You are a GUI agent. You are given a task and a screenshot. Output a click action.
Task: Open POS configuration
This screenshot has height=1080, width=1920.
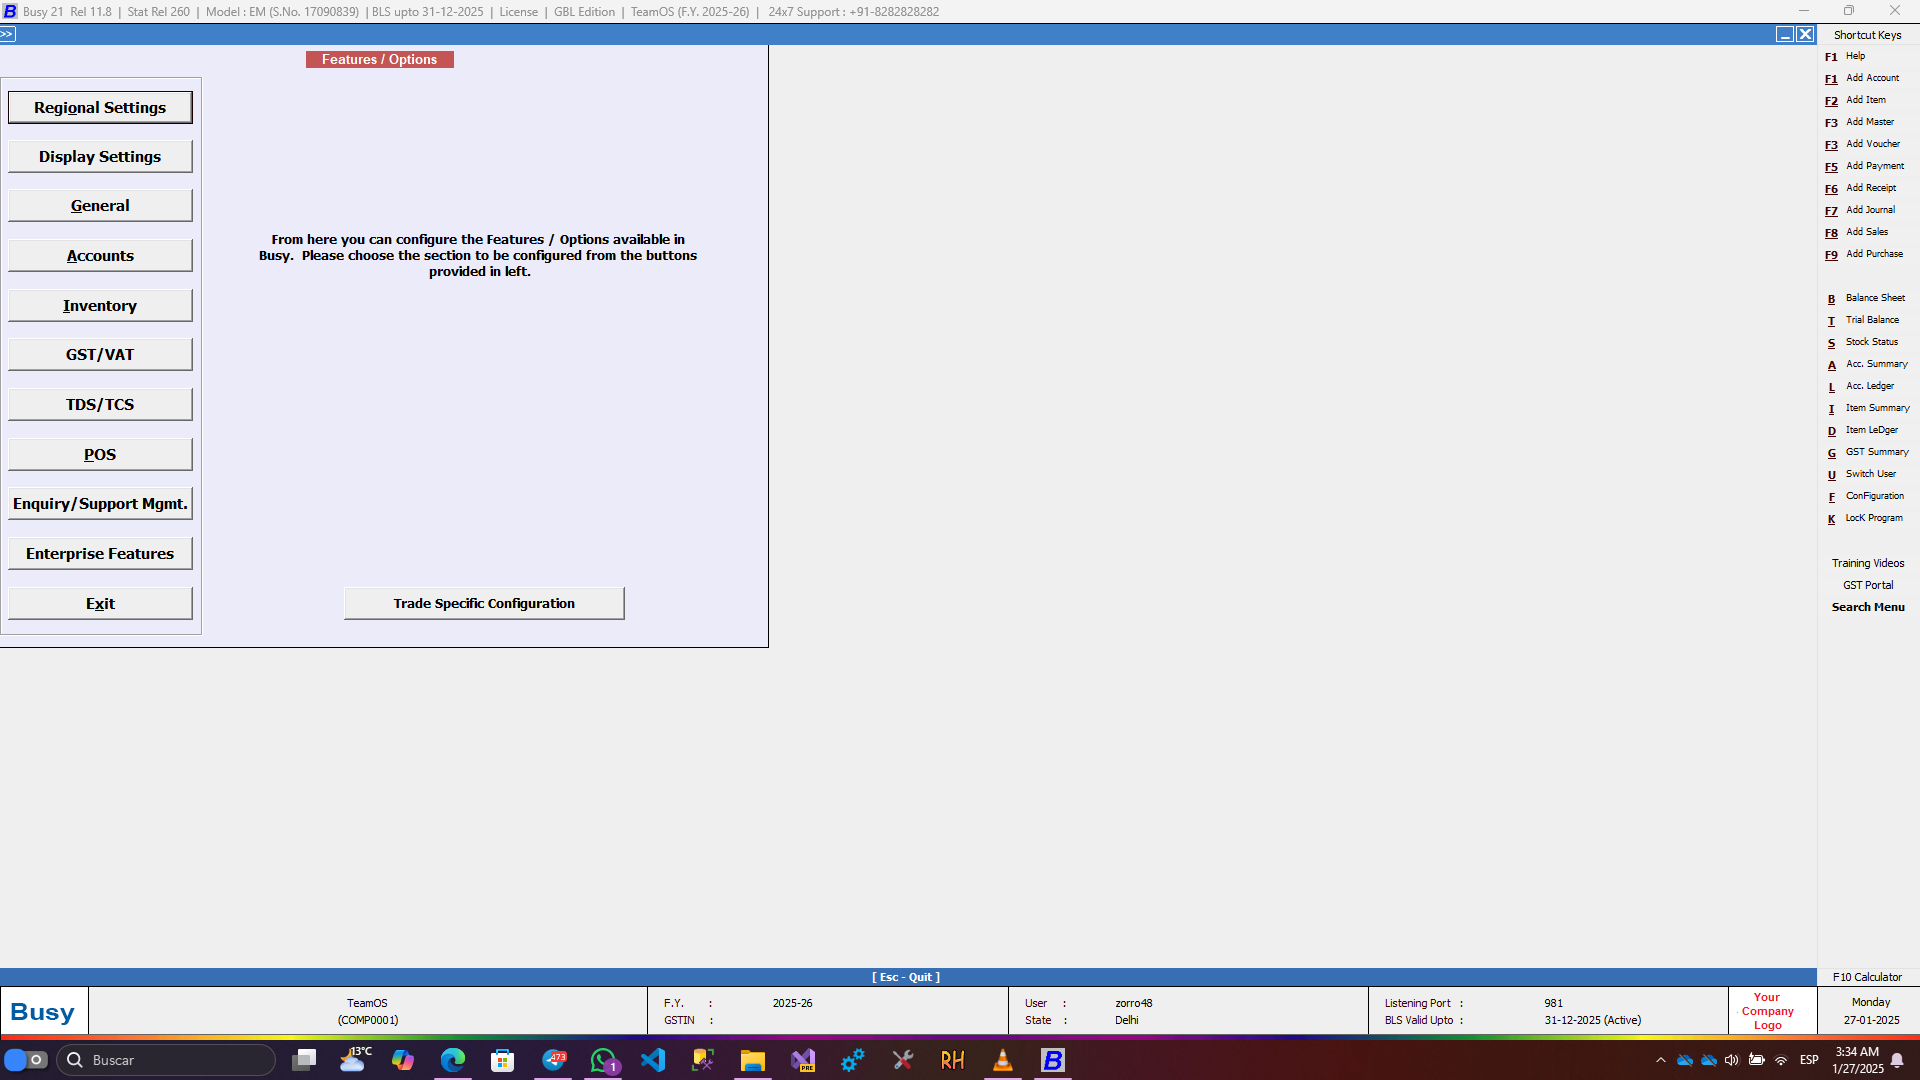(100, 454)
